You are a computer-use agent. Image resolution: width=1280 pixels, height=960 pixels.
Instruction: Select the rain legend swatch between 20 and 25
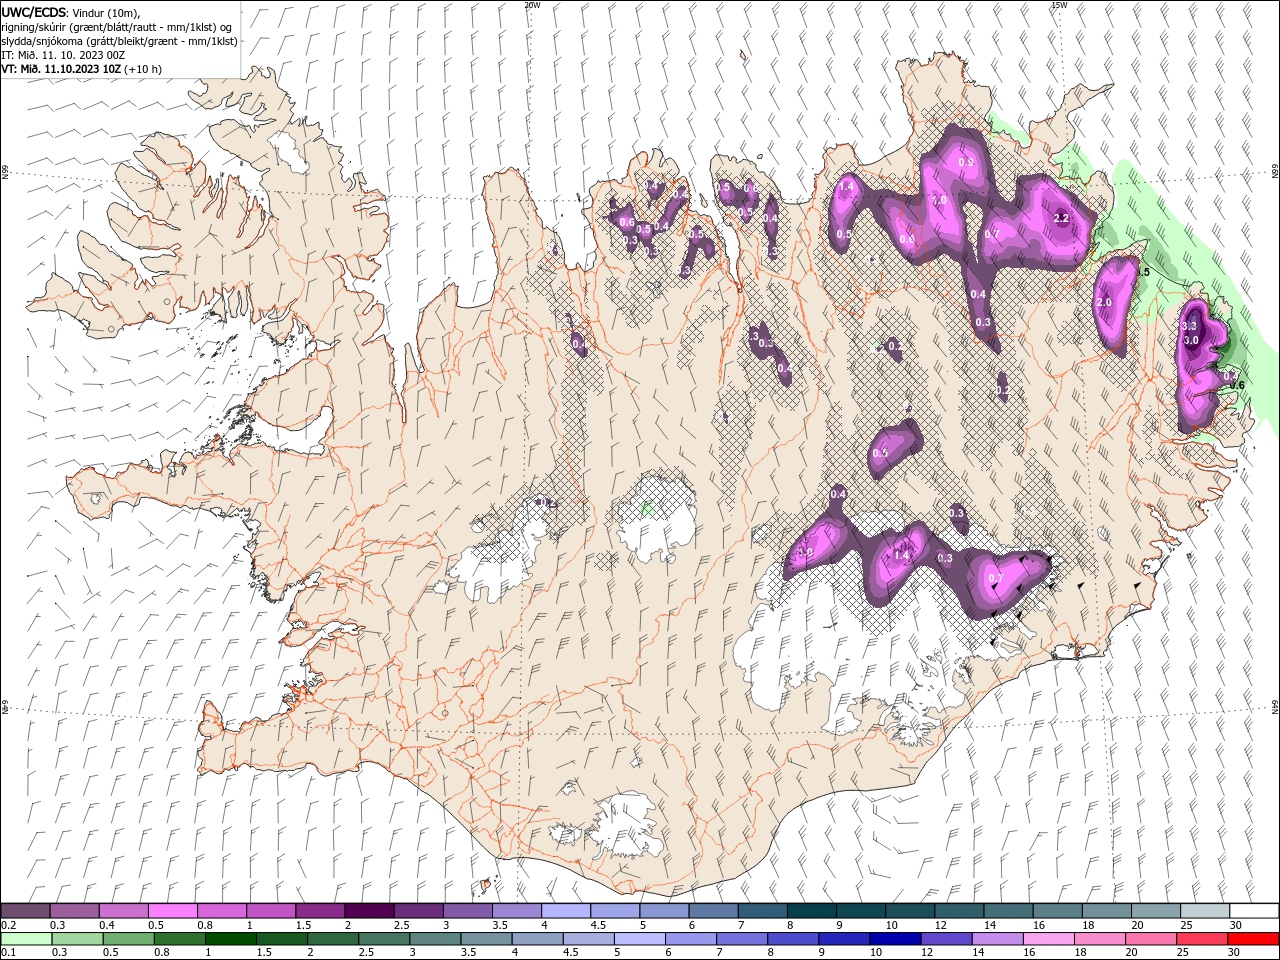[x=1149, y=939]
